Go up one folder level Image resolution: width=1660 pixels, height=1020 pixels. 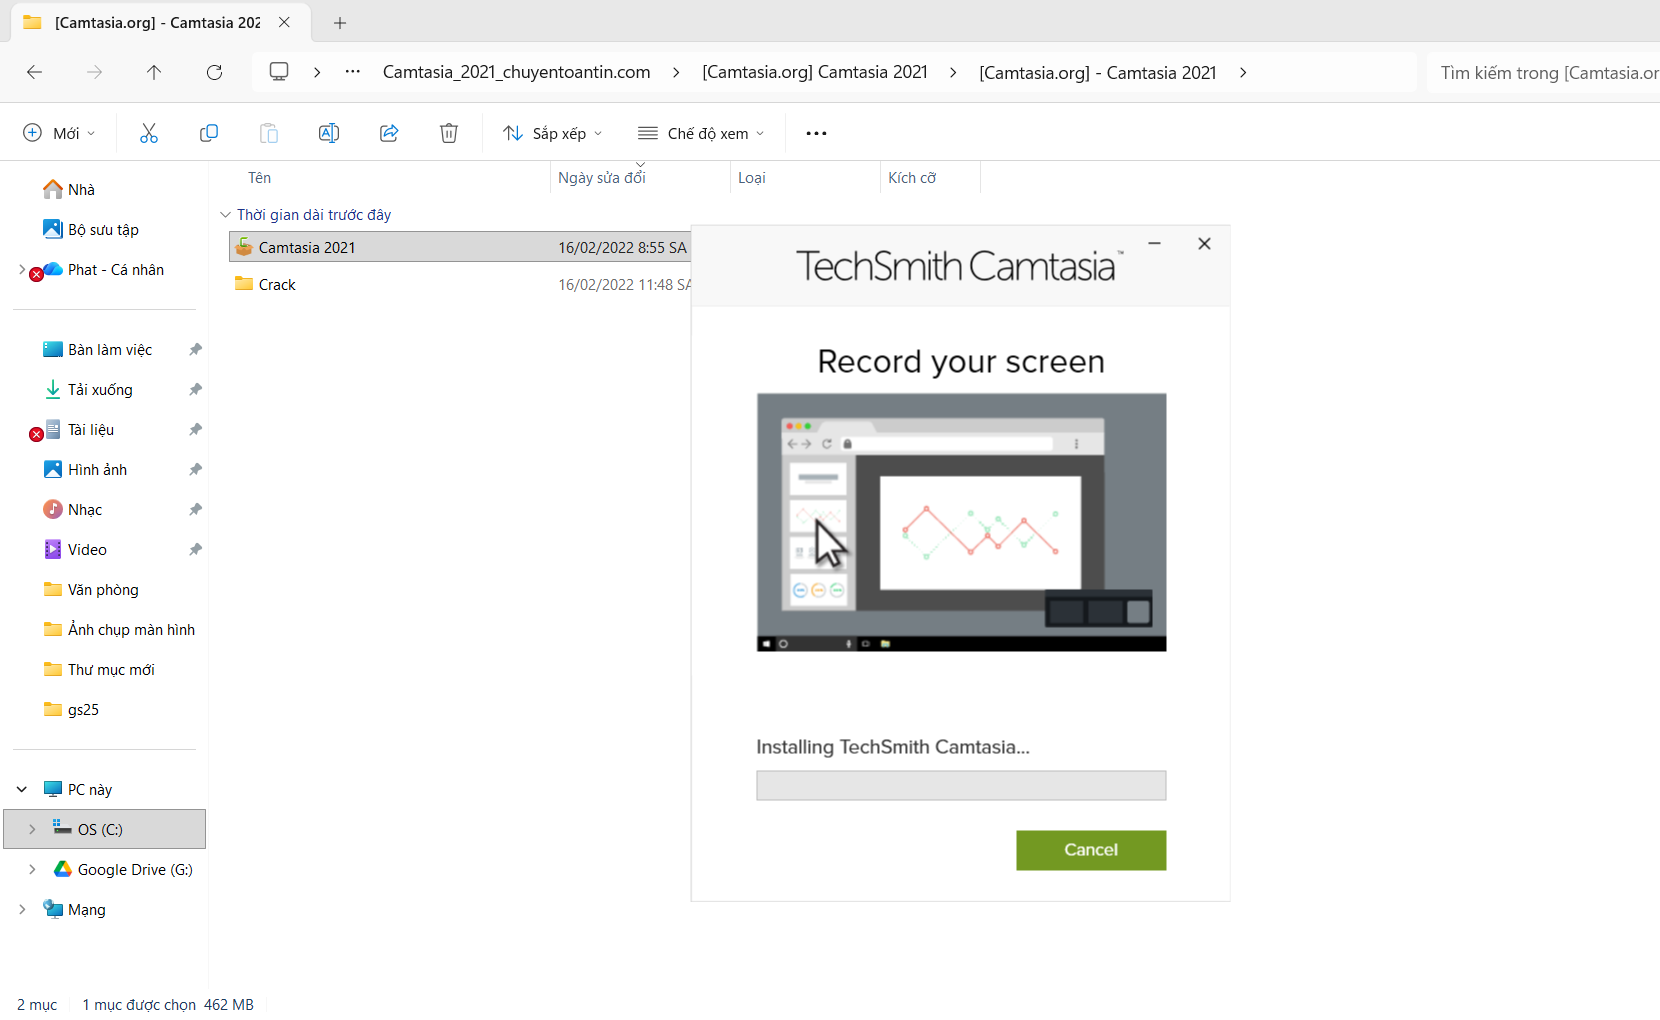point(154,72)
